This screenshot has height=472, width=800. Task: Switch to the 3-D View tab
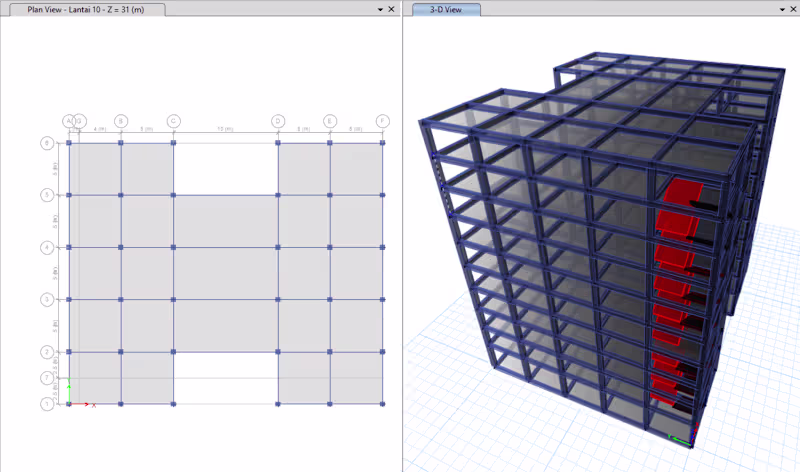coord(446,9)
